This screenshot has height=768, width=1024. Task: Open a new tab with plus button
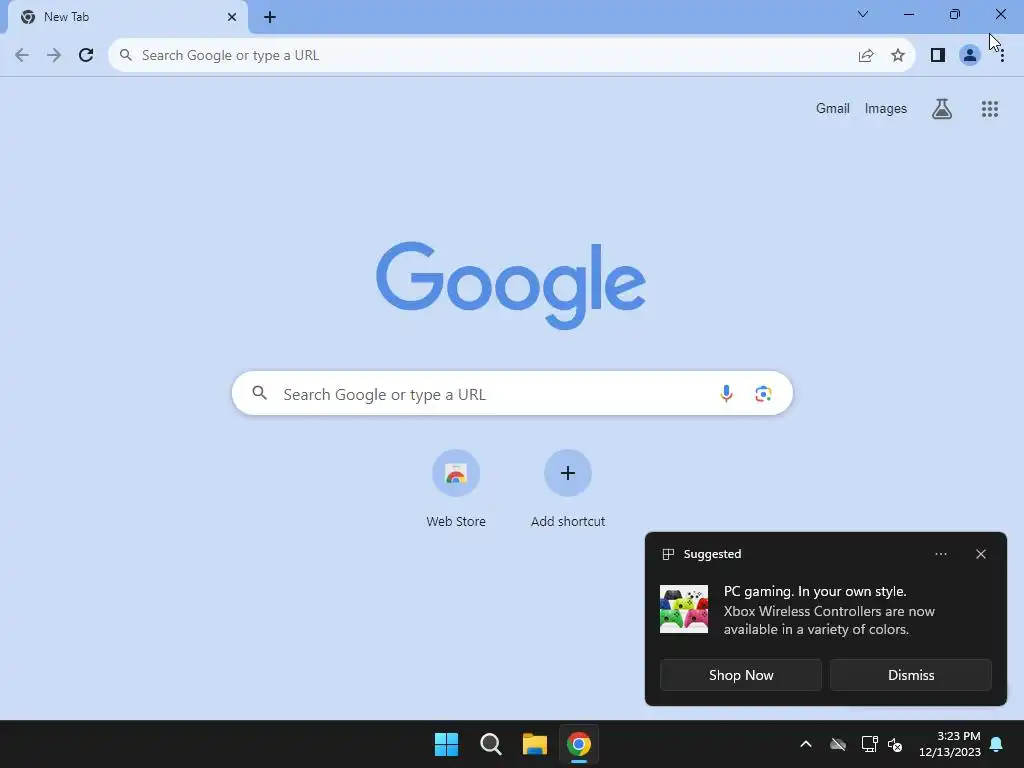tap(270, 17)
